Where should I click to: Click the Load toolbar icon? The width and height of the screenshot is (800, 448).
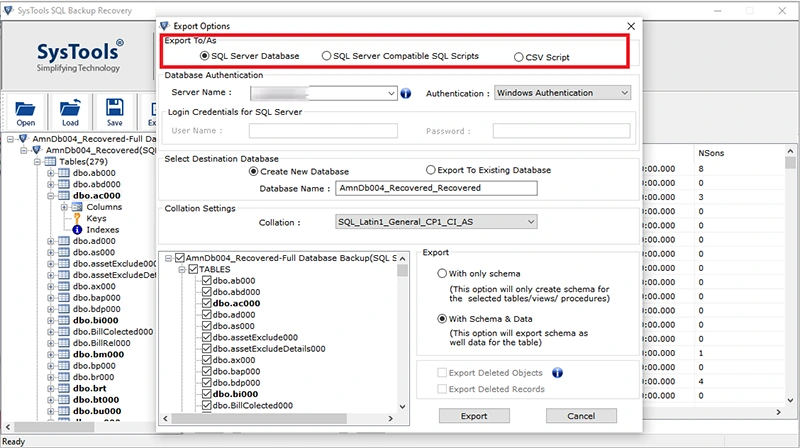point(70,108)
